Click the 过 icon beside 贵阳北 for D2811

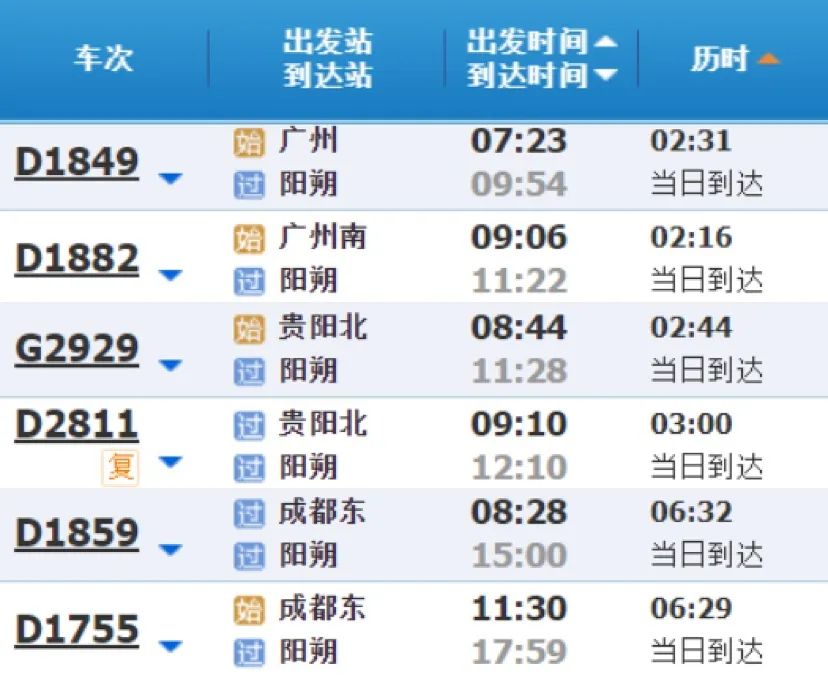tap(249, 425)
